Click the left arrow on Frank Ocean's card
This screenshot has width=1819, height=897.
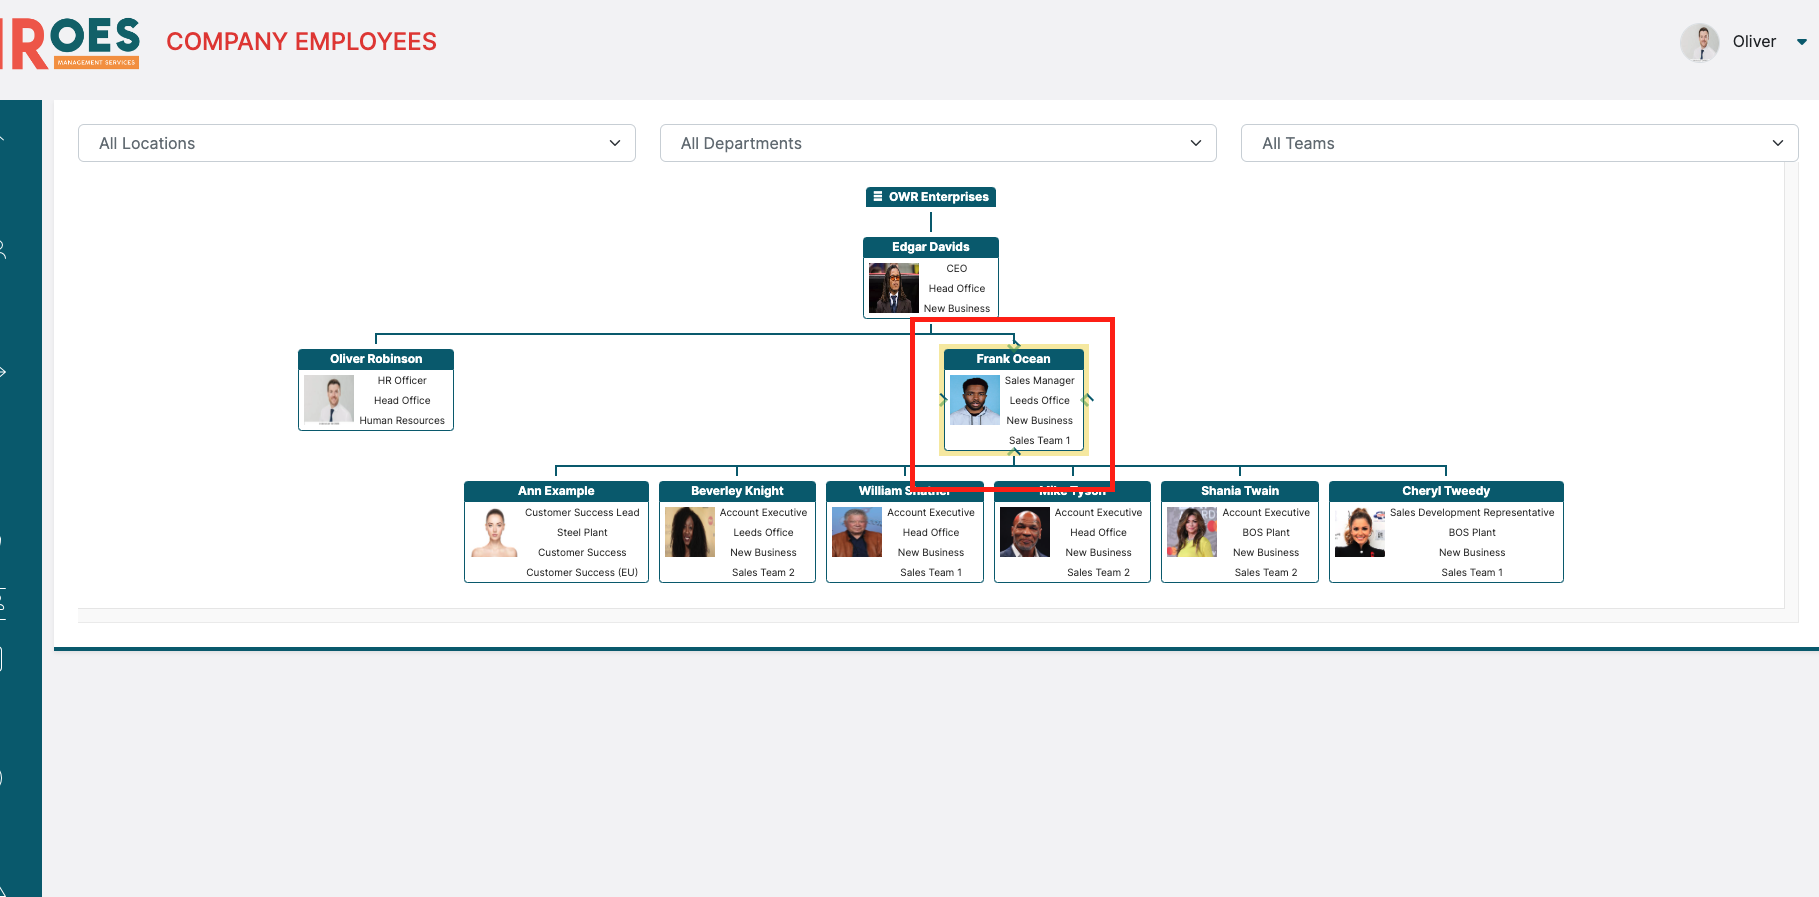(942, 399)
